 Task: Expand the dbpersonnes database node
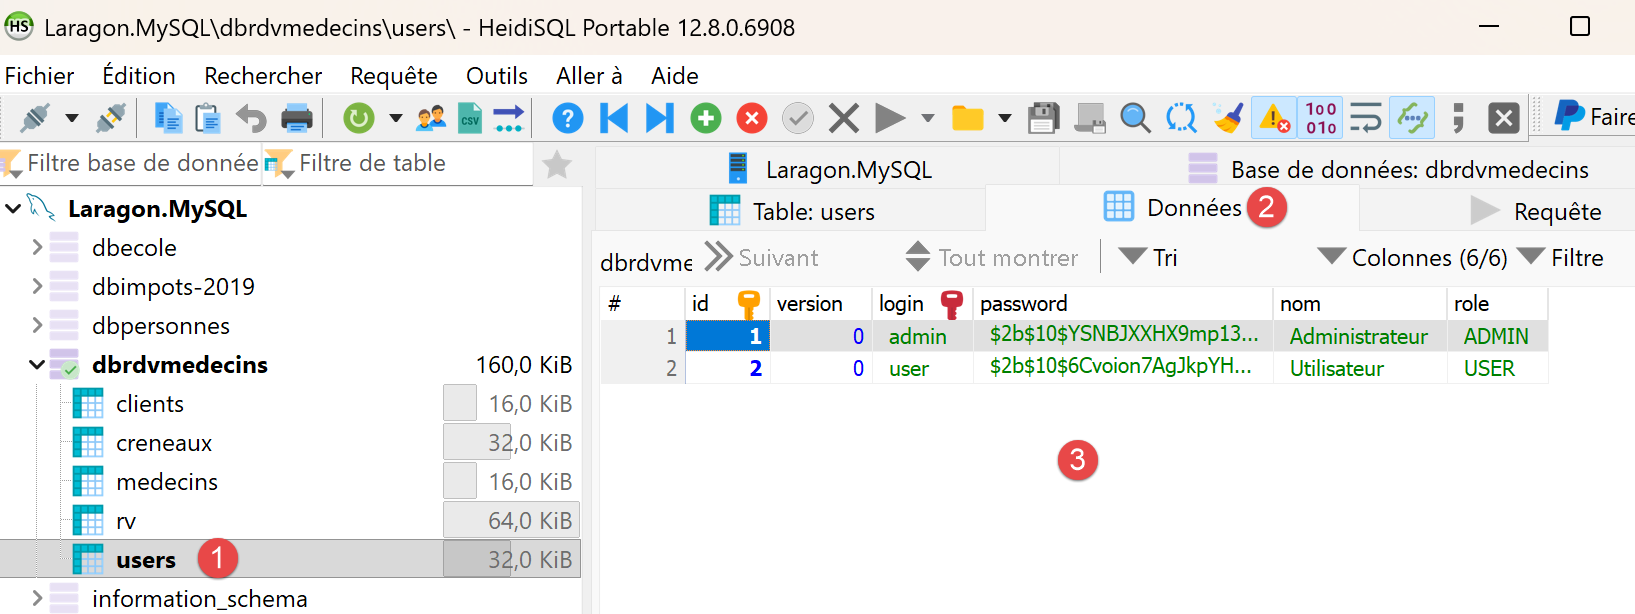[37, 325]
